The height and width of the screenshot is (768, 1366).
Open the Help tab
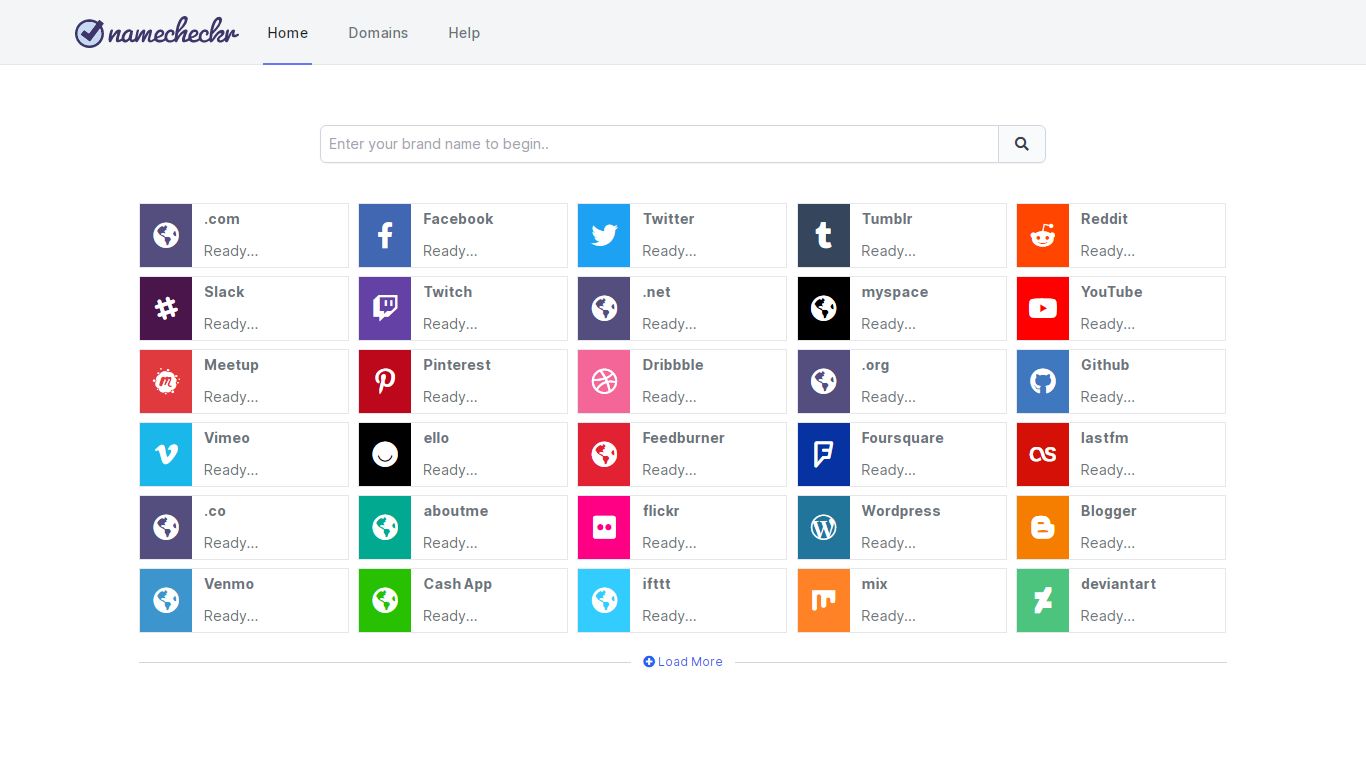point(464,33)
